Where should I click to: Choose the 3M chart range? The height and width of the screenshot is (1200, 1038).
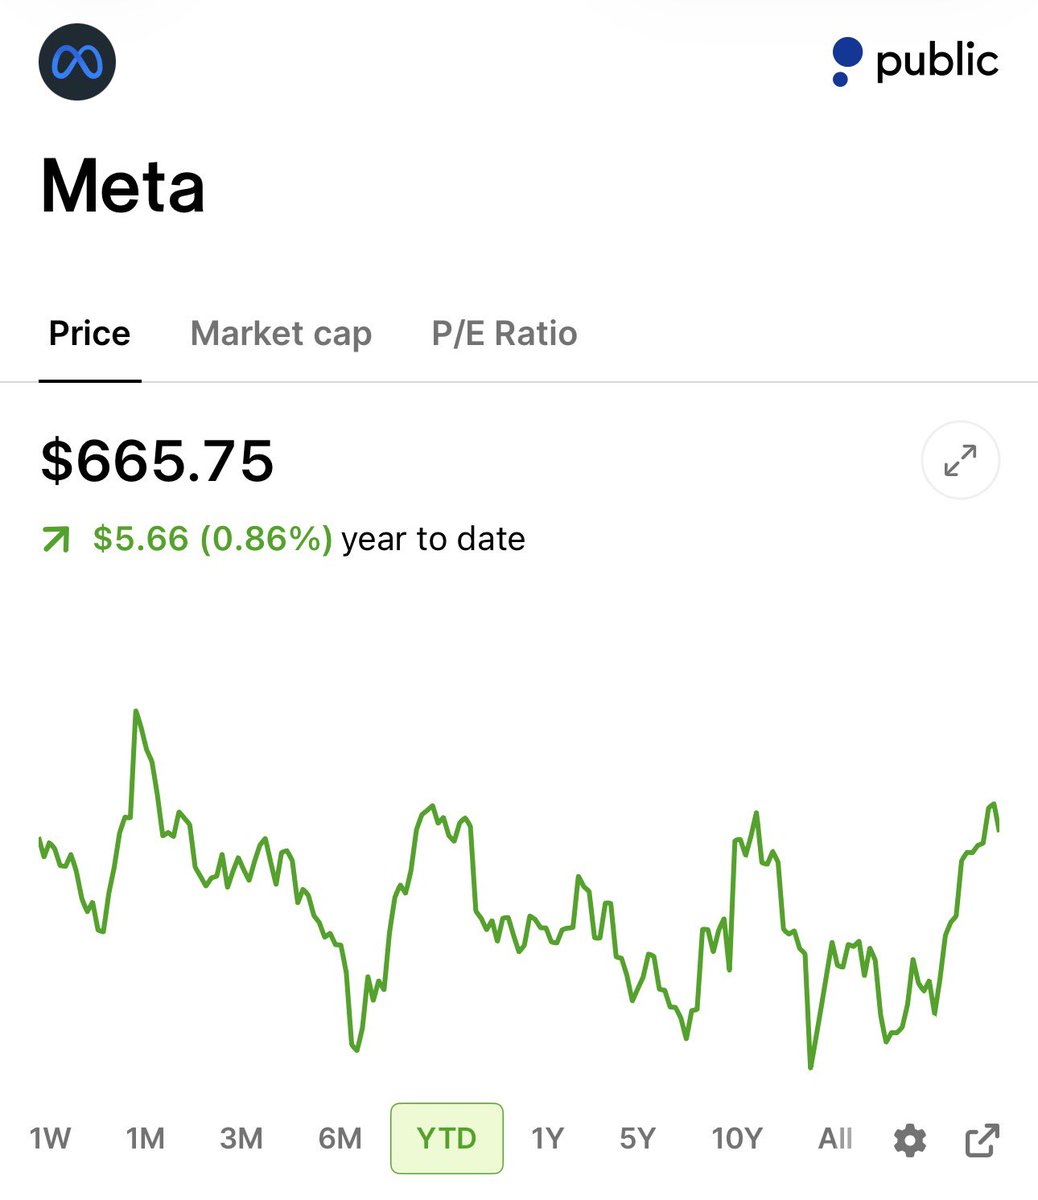click(x=241, y=1138)
